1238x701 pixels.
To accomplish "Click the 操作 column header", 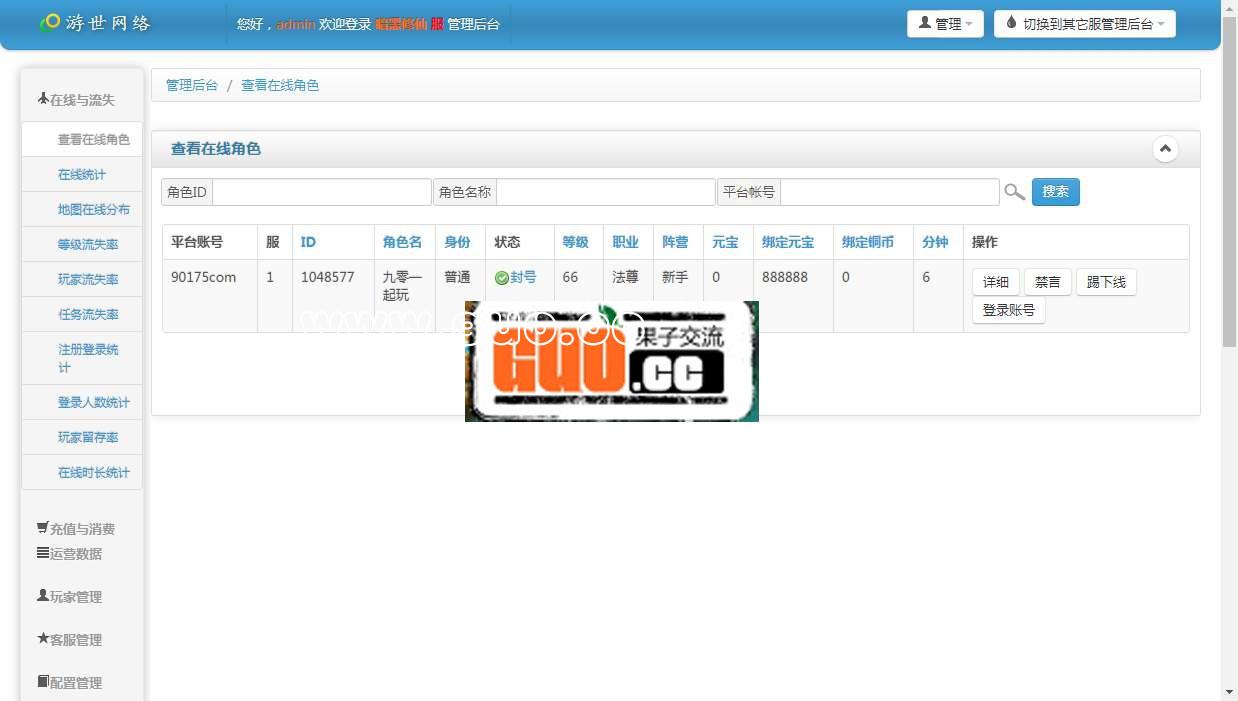I will pyautogui.click(x=985, y=242).
